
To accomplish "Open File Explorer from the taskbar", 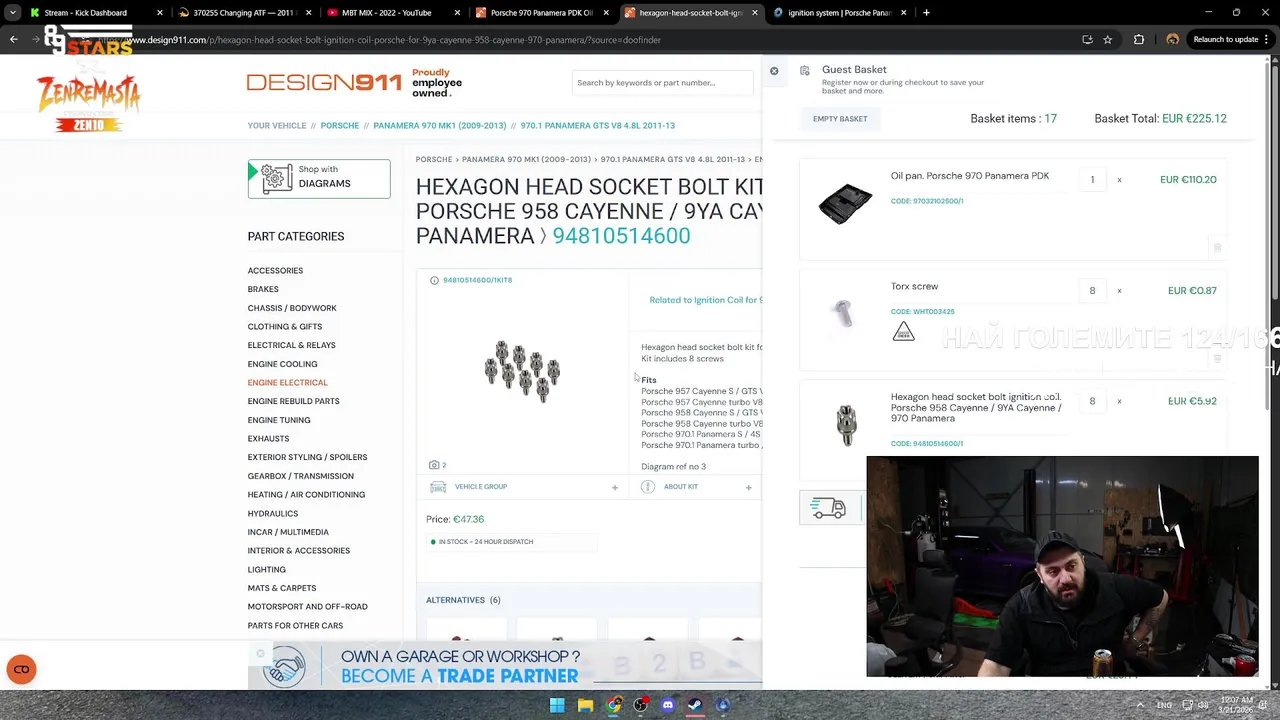I will 585,705.
